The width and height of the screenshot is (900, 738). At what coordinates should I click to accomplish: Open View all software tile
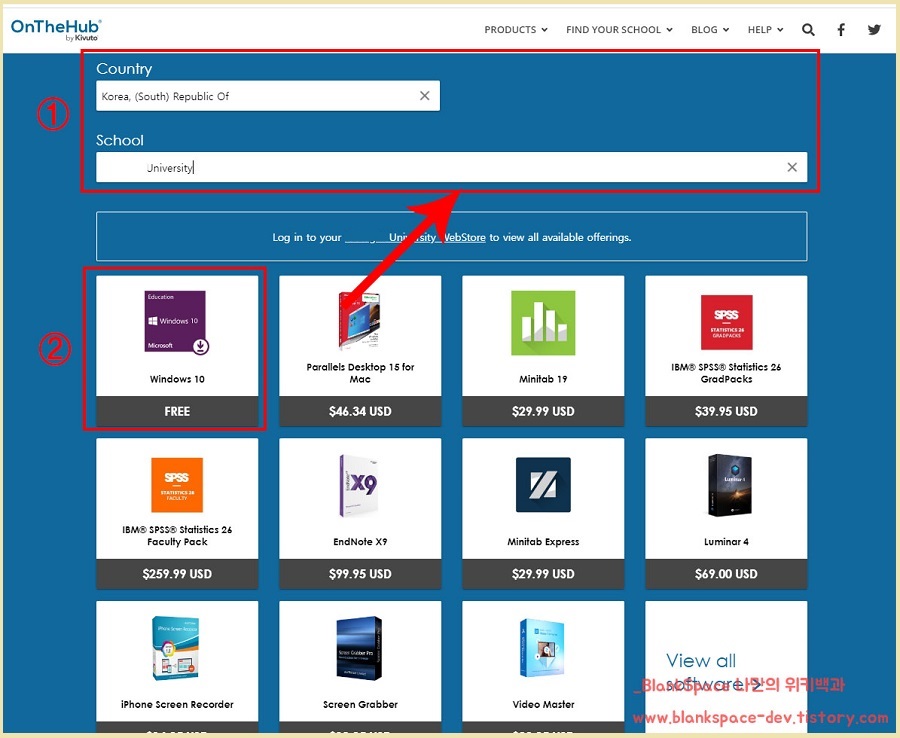(726, 667)
